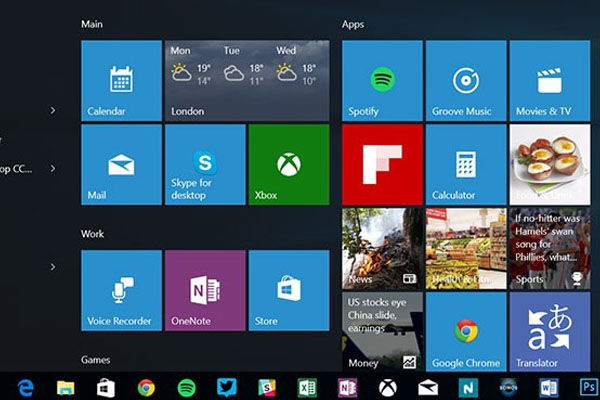The image size is (600, 400).
Task: Launch the Spotify tile
Action: click(x=382, y=81)
